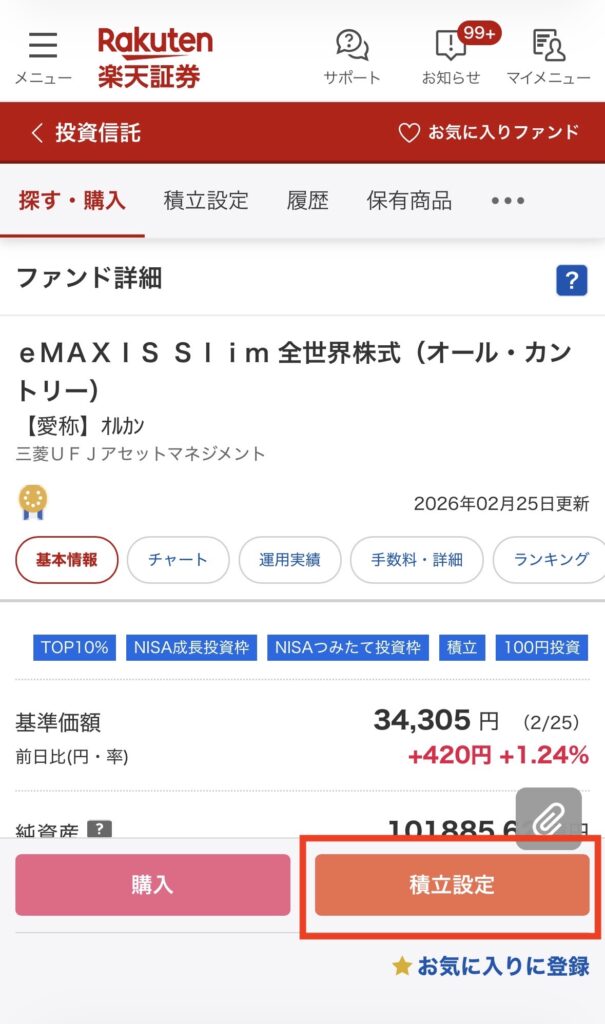Expand more tabs with three dots
Viewport: 605px width, 1024px height.
pyautogui.click(x=507, y=201)
